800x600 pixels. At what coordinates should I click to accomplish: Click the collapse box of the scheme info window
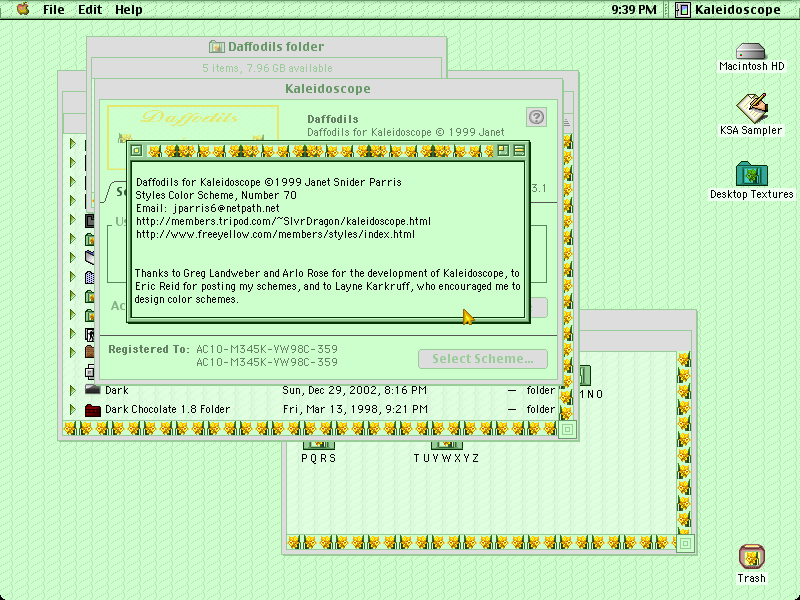point(519,151)
